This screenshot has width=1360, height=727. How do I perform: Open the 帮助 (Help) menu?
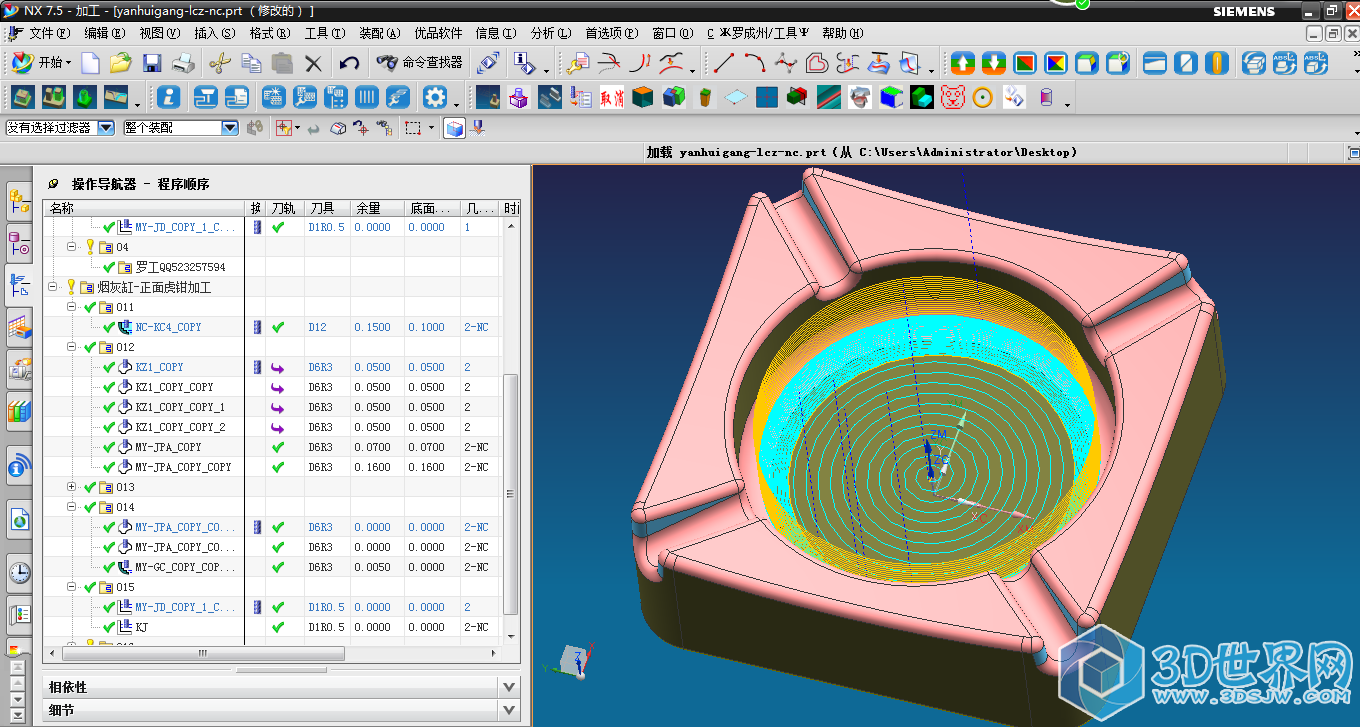click(x=842, y=33)
